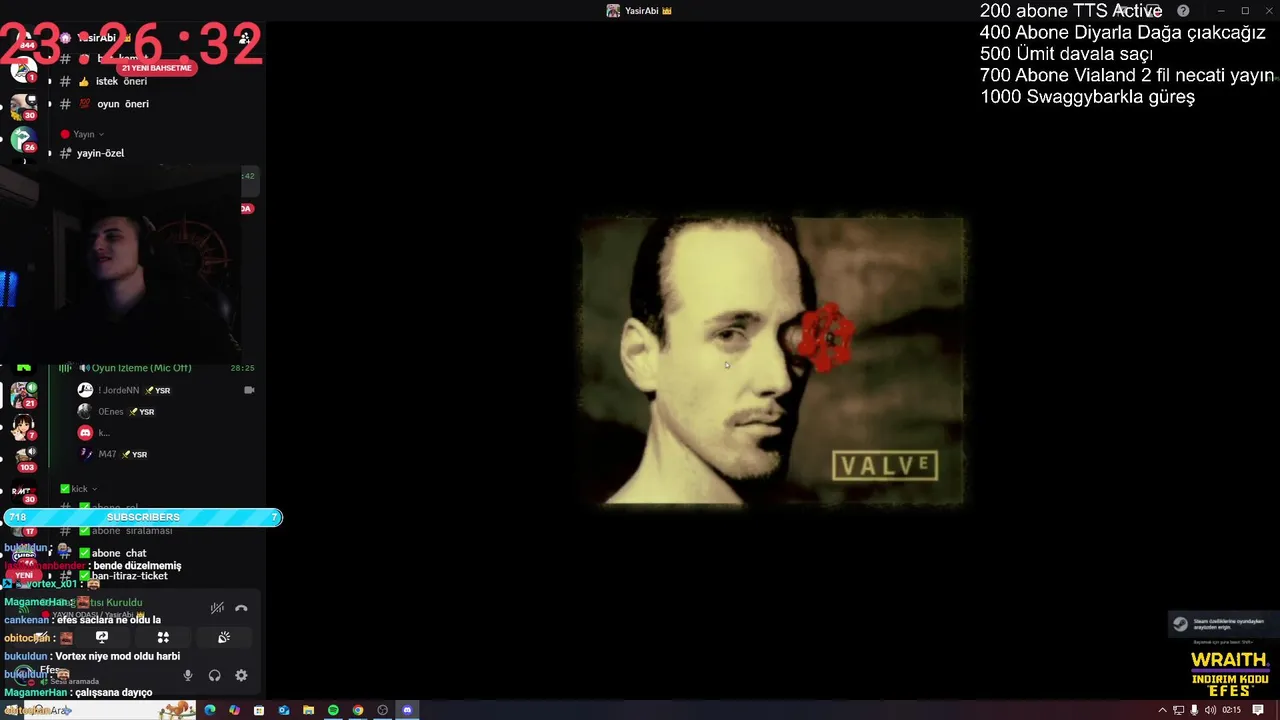
Task: Collapse the Yayın category
Action: coord(82,134)
